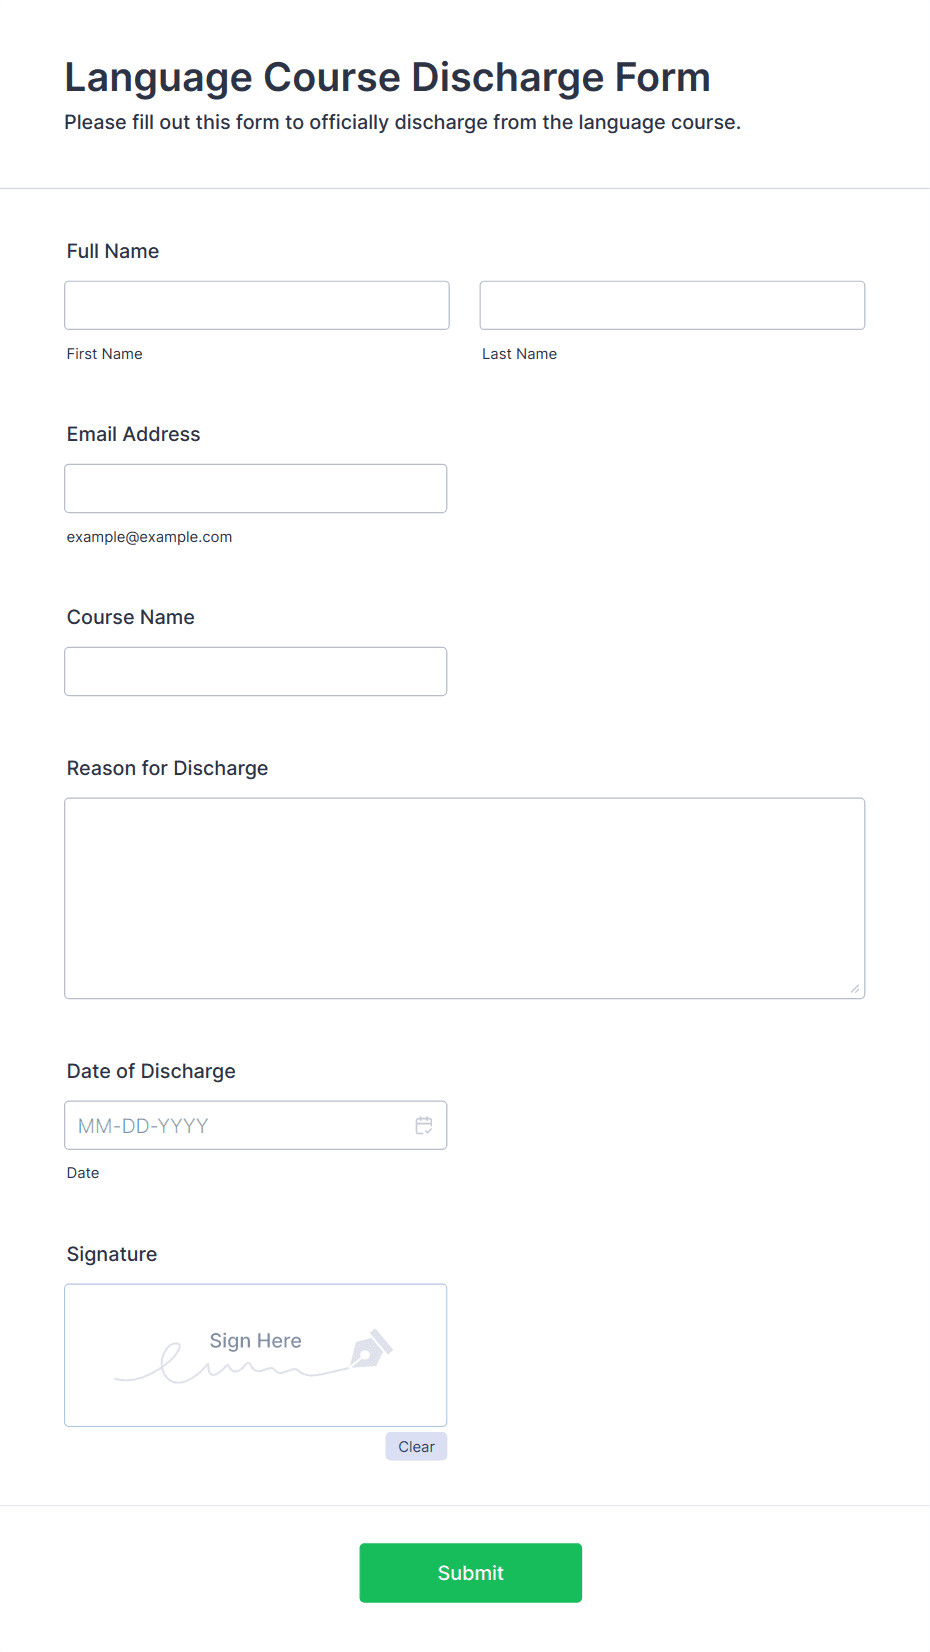
Task: Click the example@example.com hint text
Action: point(150,537)
